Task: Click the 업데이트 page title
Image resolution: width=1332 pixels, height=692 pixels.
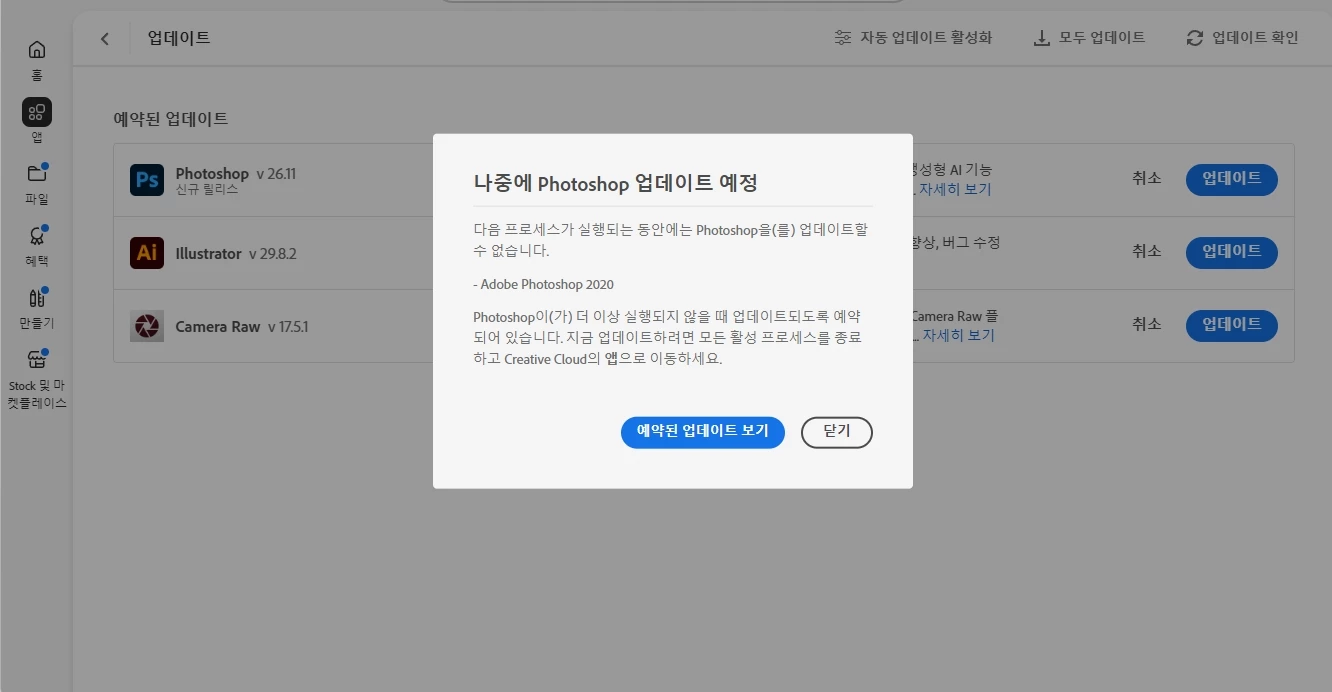Action: point(179,38)
